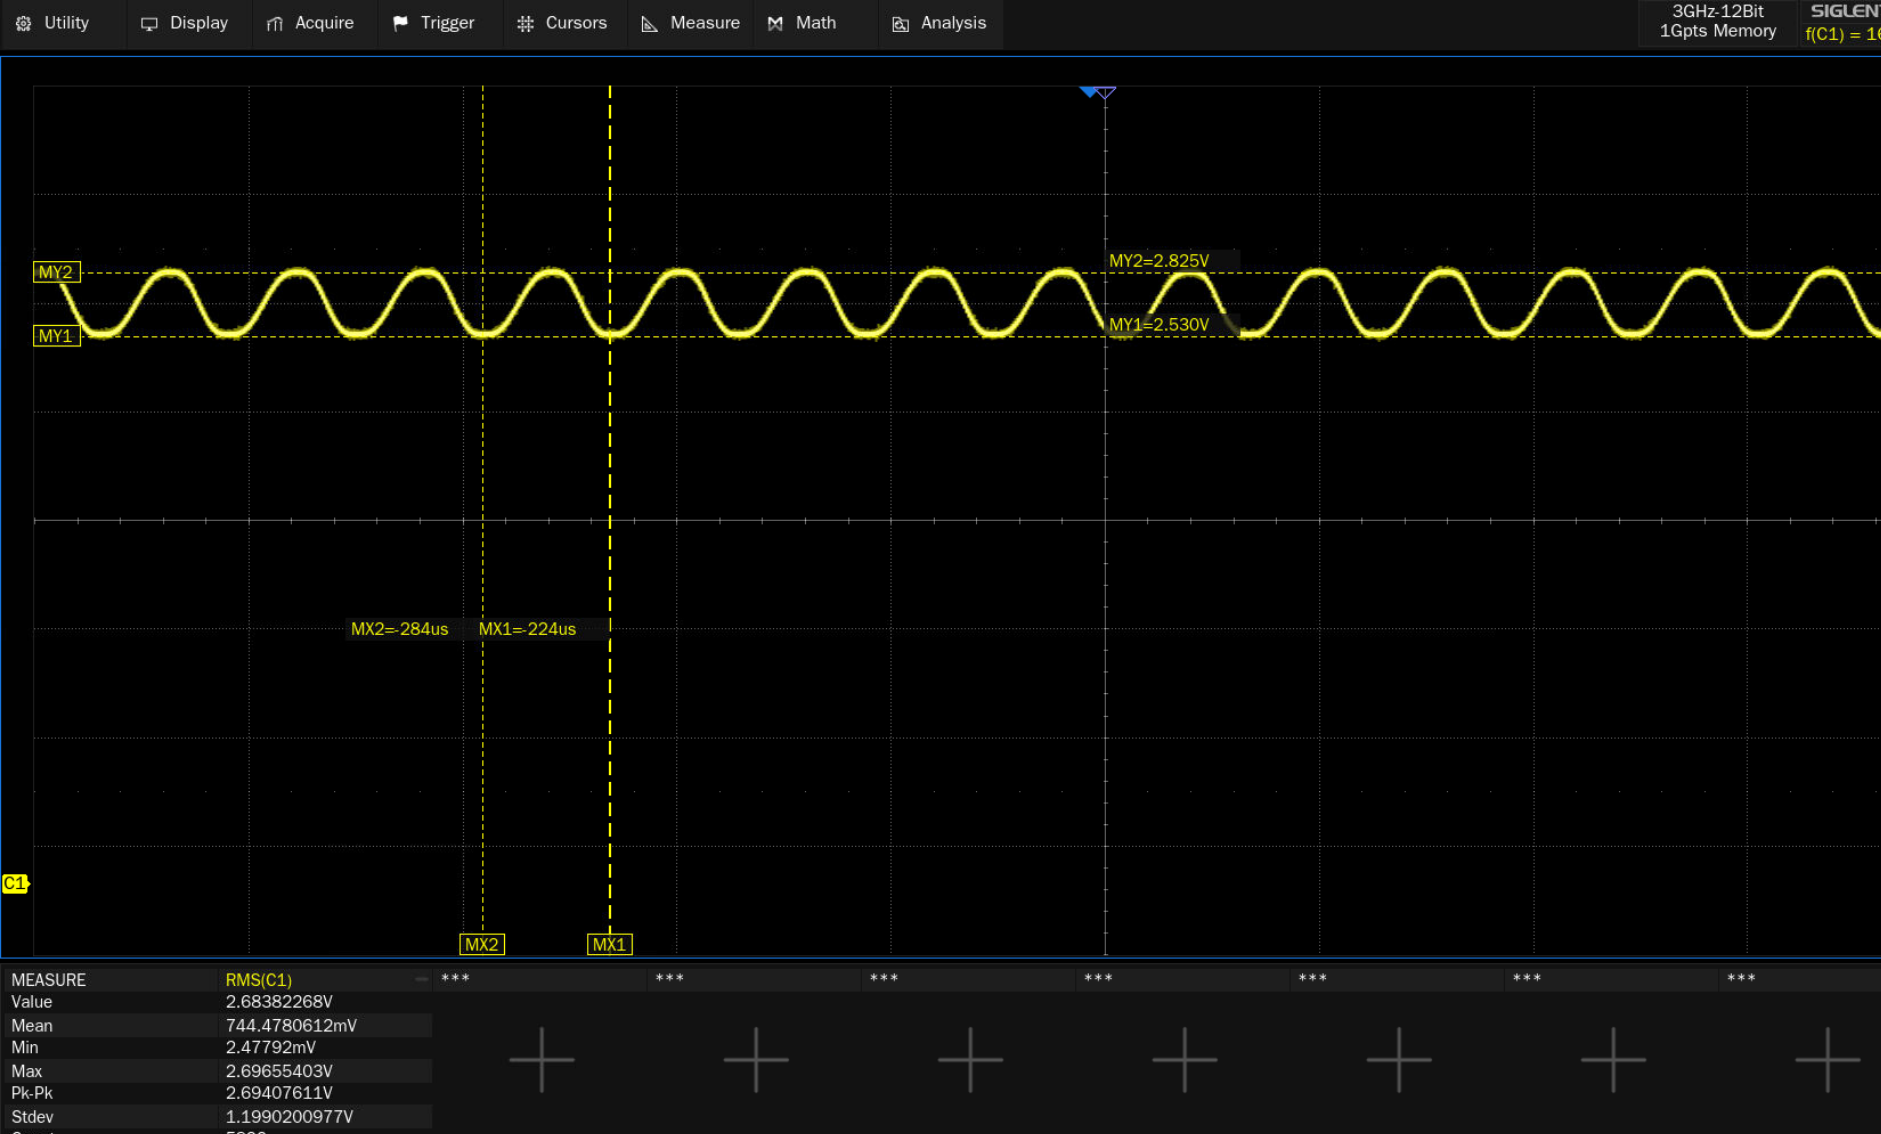Screen dimensions: 1881x1134
Task: Open the Math menu
Action: tap(803, 23)
